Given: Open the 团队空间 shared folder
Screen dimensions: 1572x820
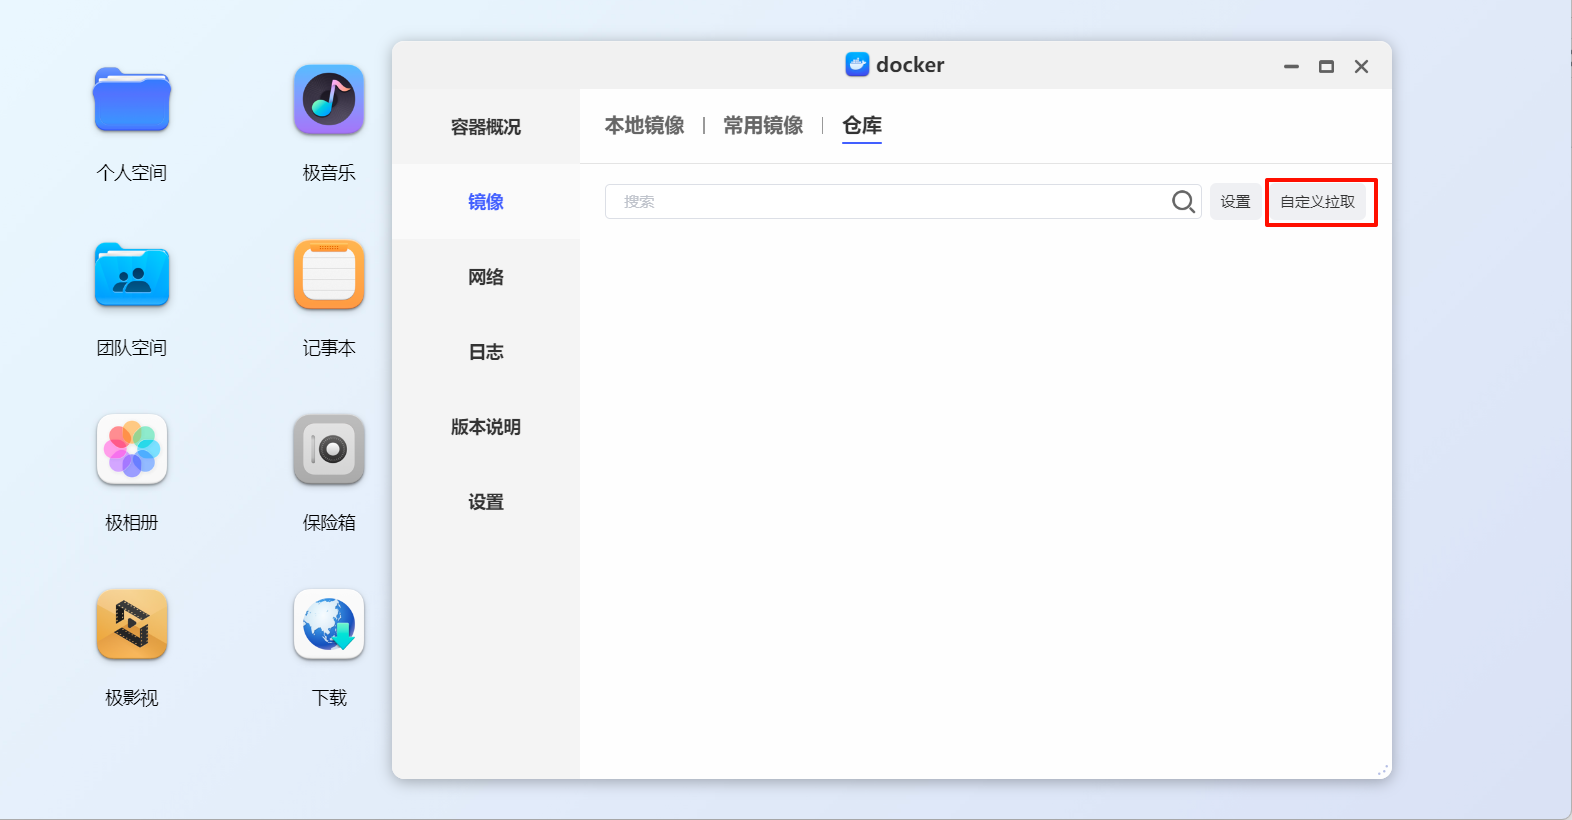Looking at the screenshot, I should [131, 275].
